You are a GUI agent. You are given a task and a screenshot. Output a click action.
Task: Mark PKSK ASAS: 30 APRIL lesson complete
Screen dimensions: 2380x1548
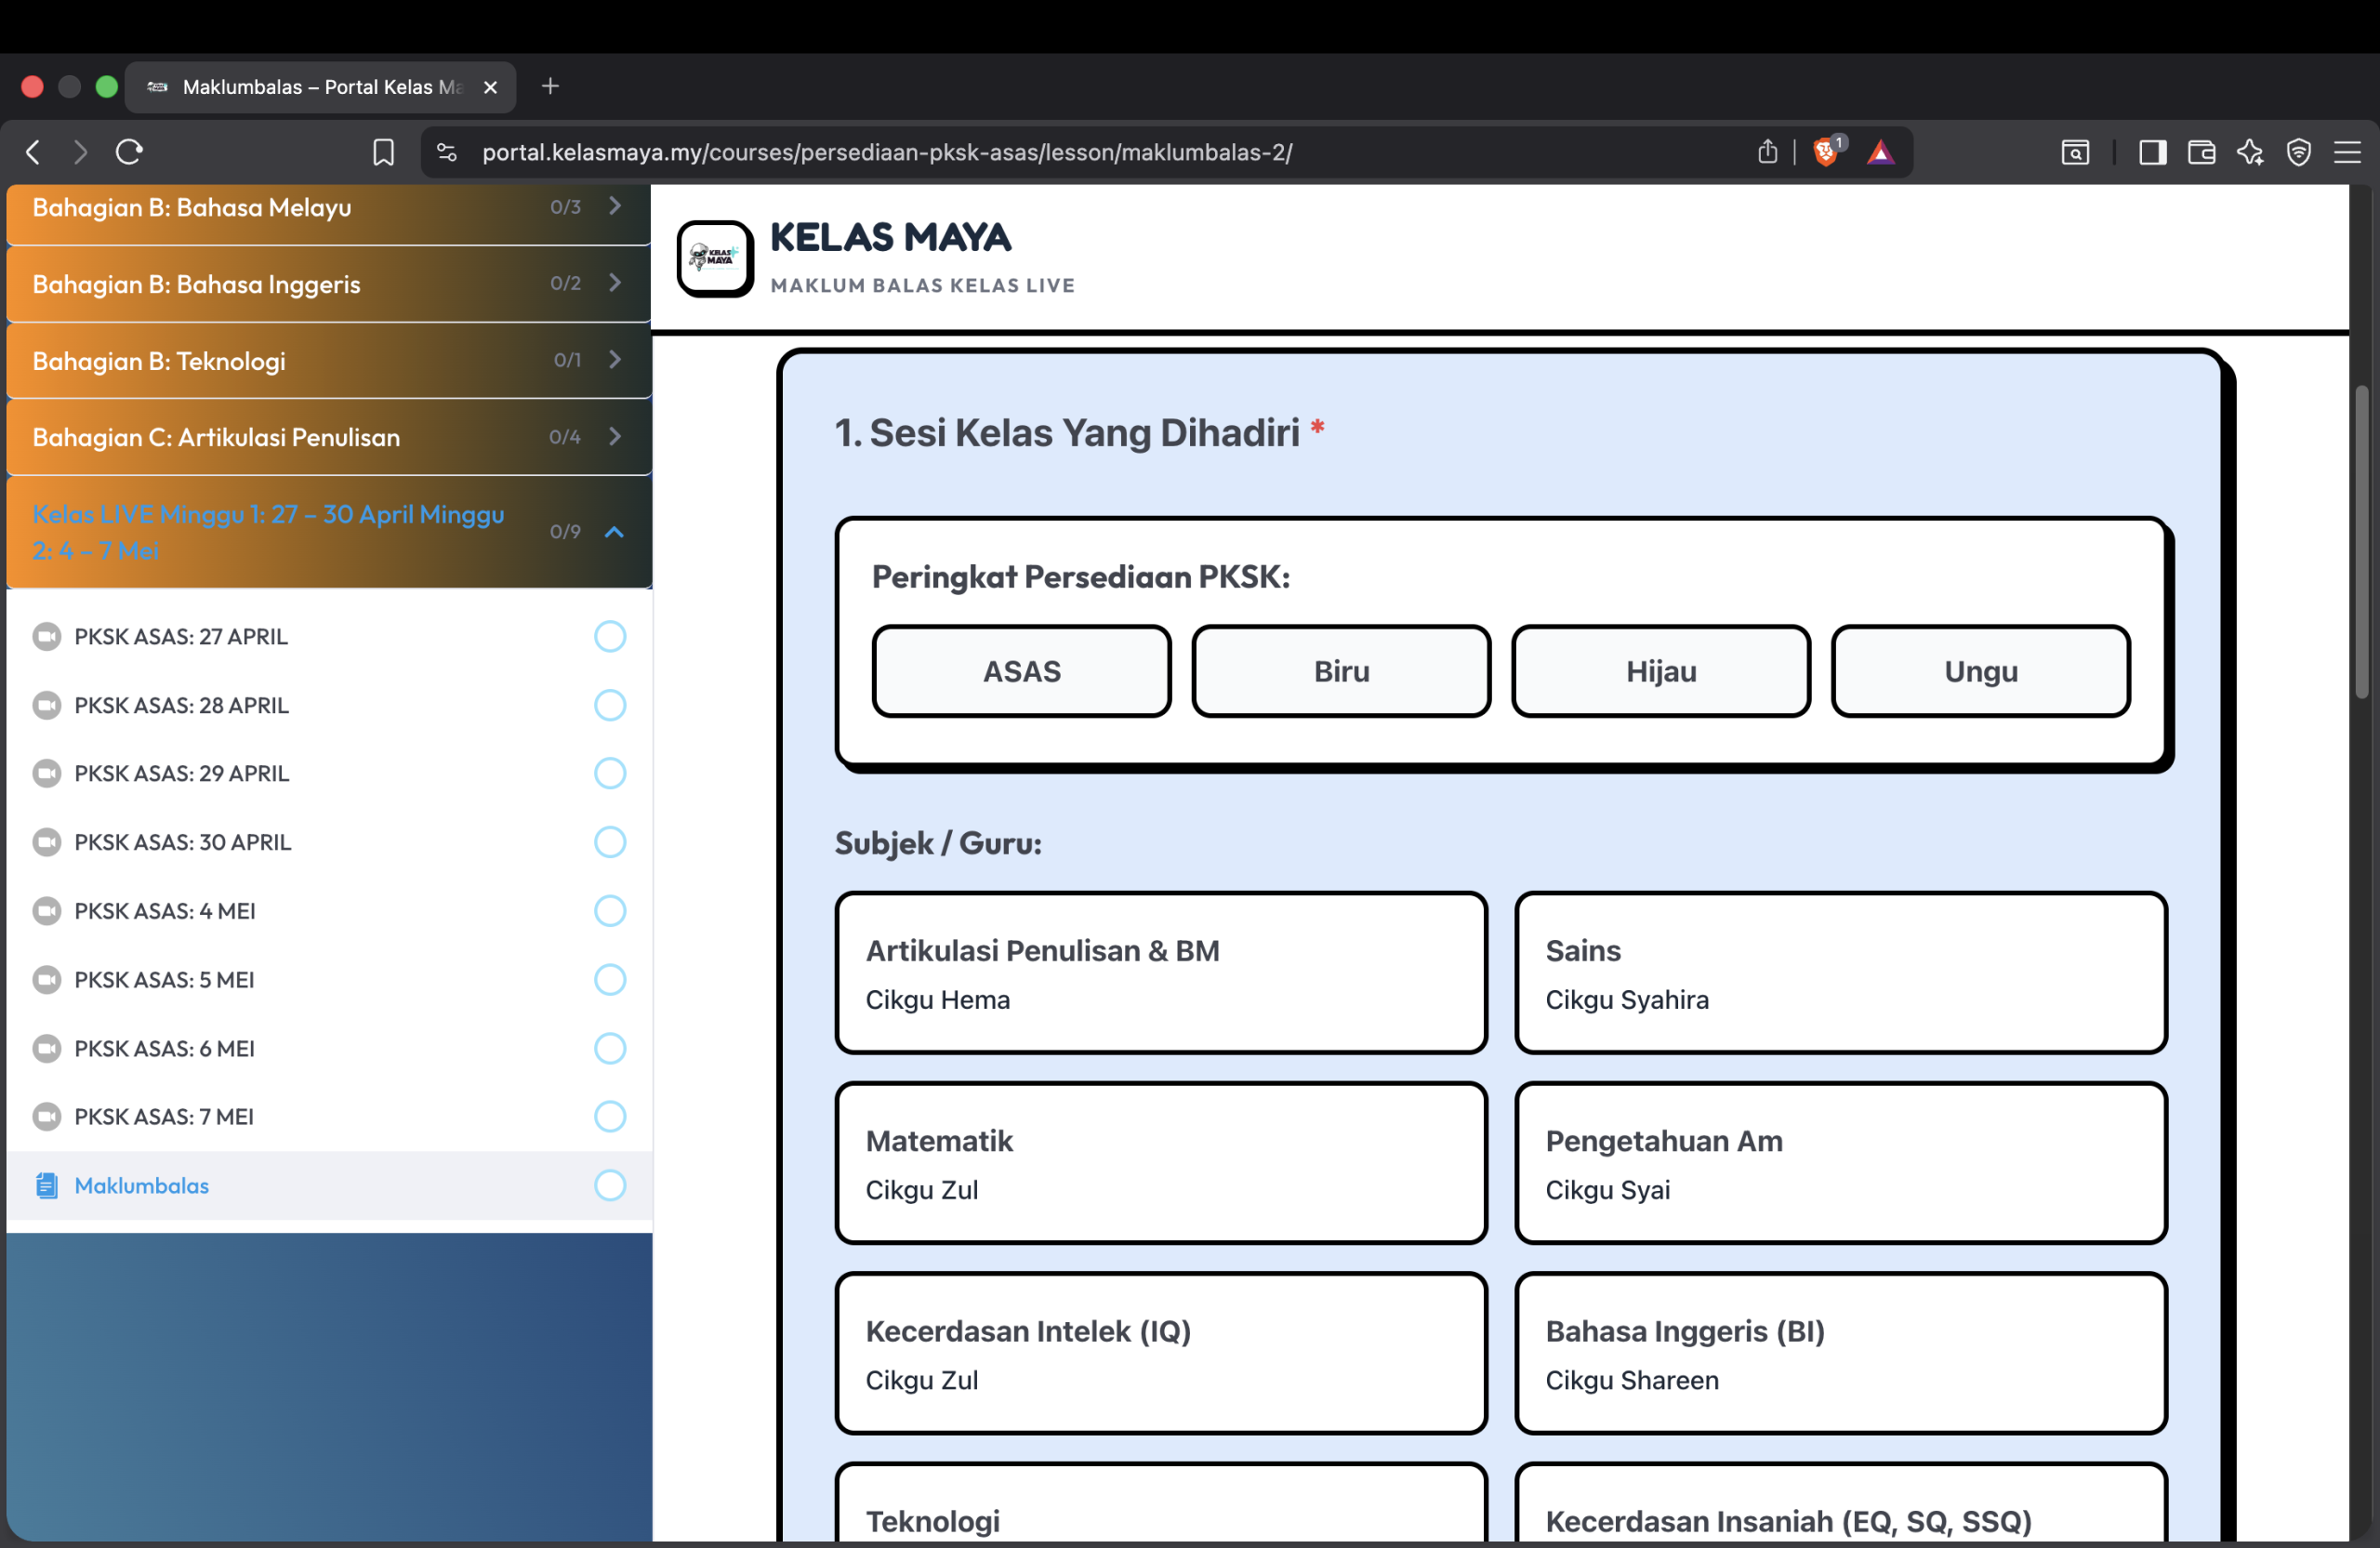[x=610, y=842]
